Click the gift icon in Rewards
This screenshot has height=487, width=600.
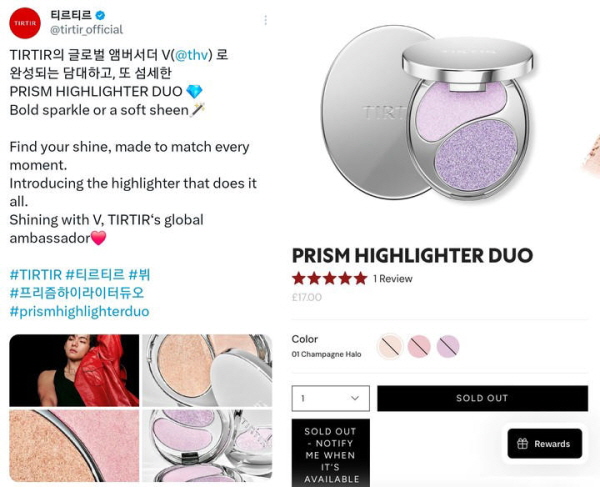[x=522, y=443]
